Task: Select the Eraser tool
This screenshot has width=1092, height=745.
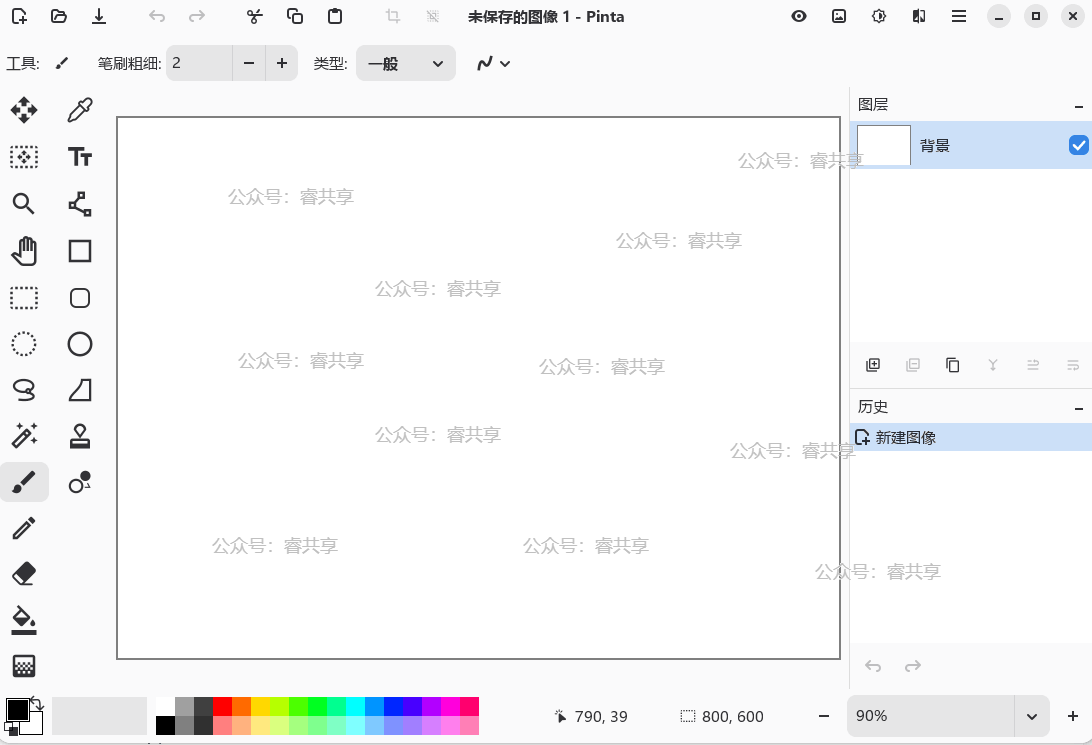Action: coord(24,573)
